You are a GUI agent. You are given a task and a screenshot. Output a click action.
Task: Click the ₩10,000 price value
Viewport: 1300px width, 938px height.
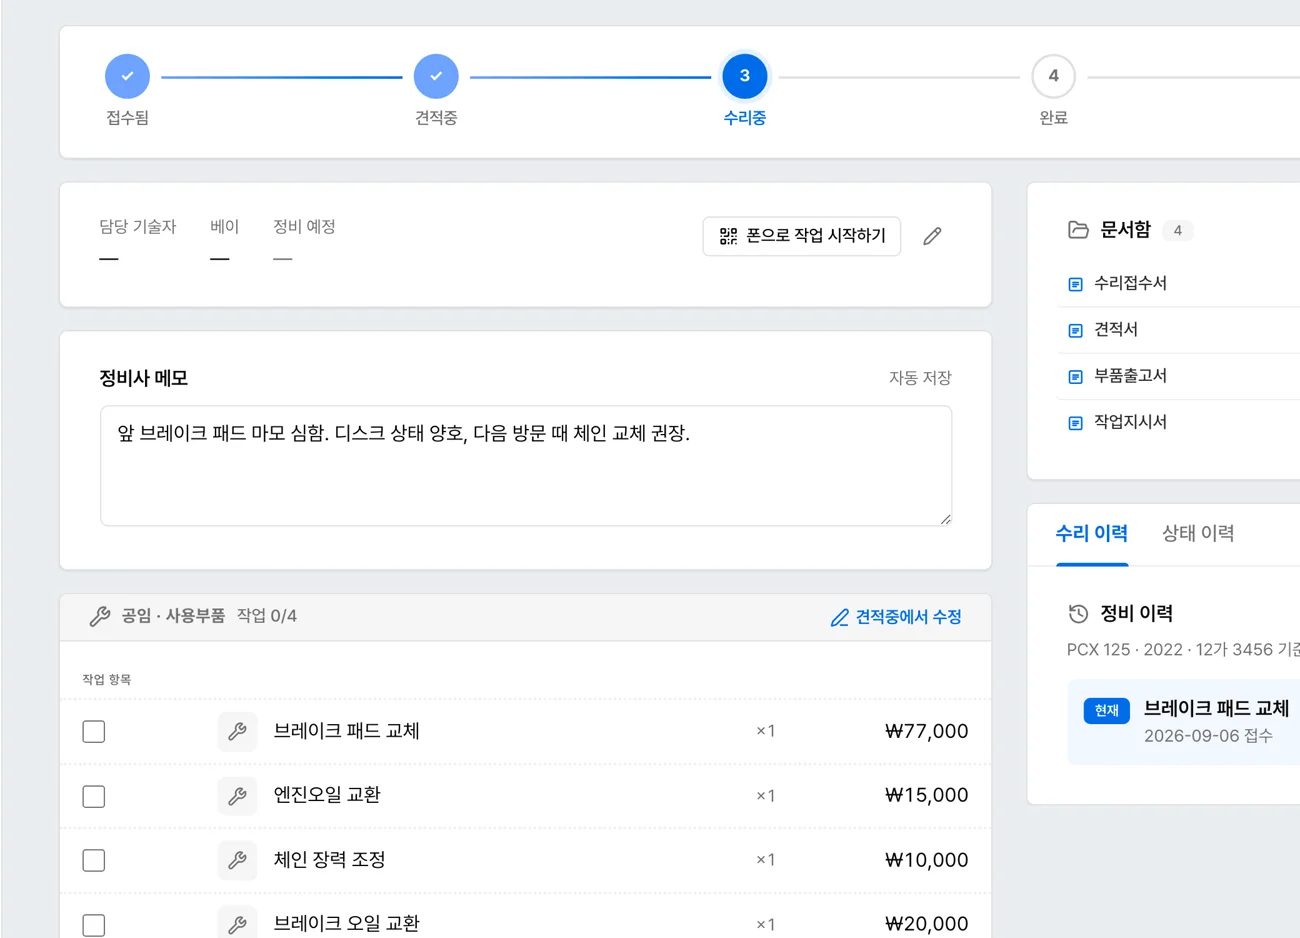pyautogui.click(x=927, y=860)
